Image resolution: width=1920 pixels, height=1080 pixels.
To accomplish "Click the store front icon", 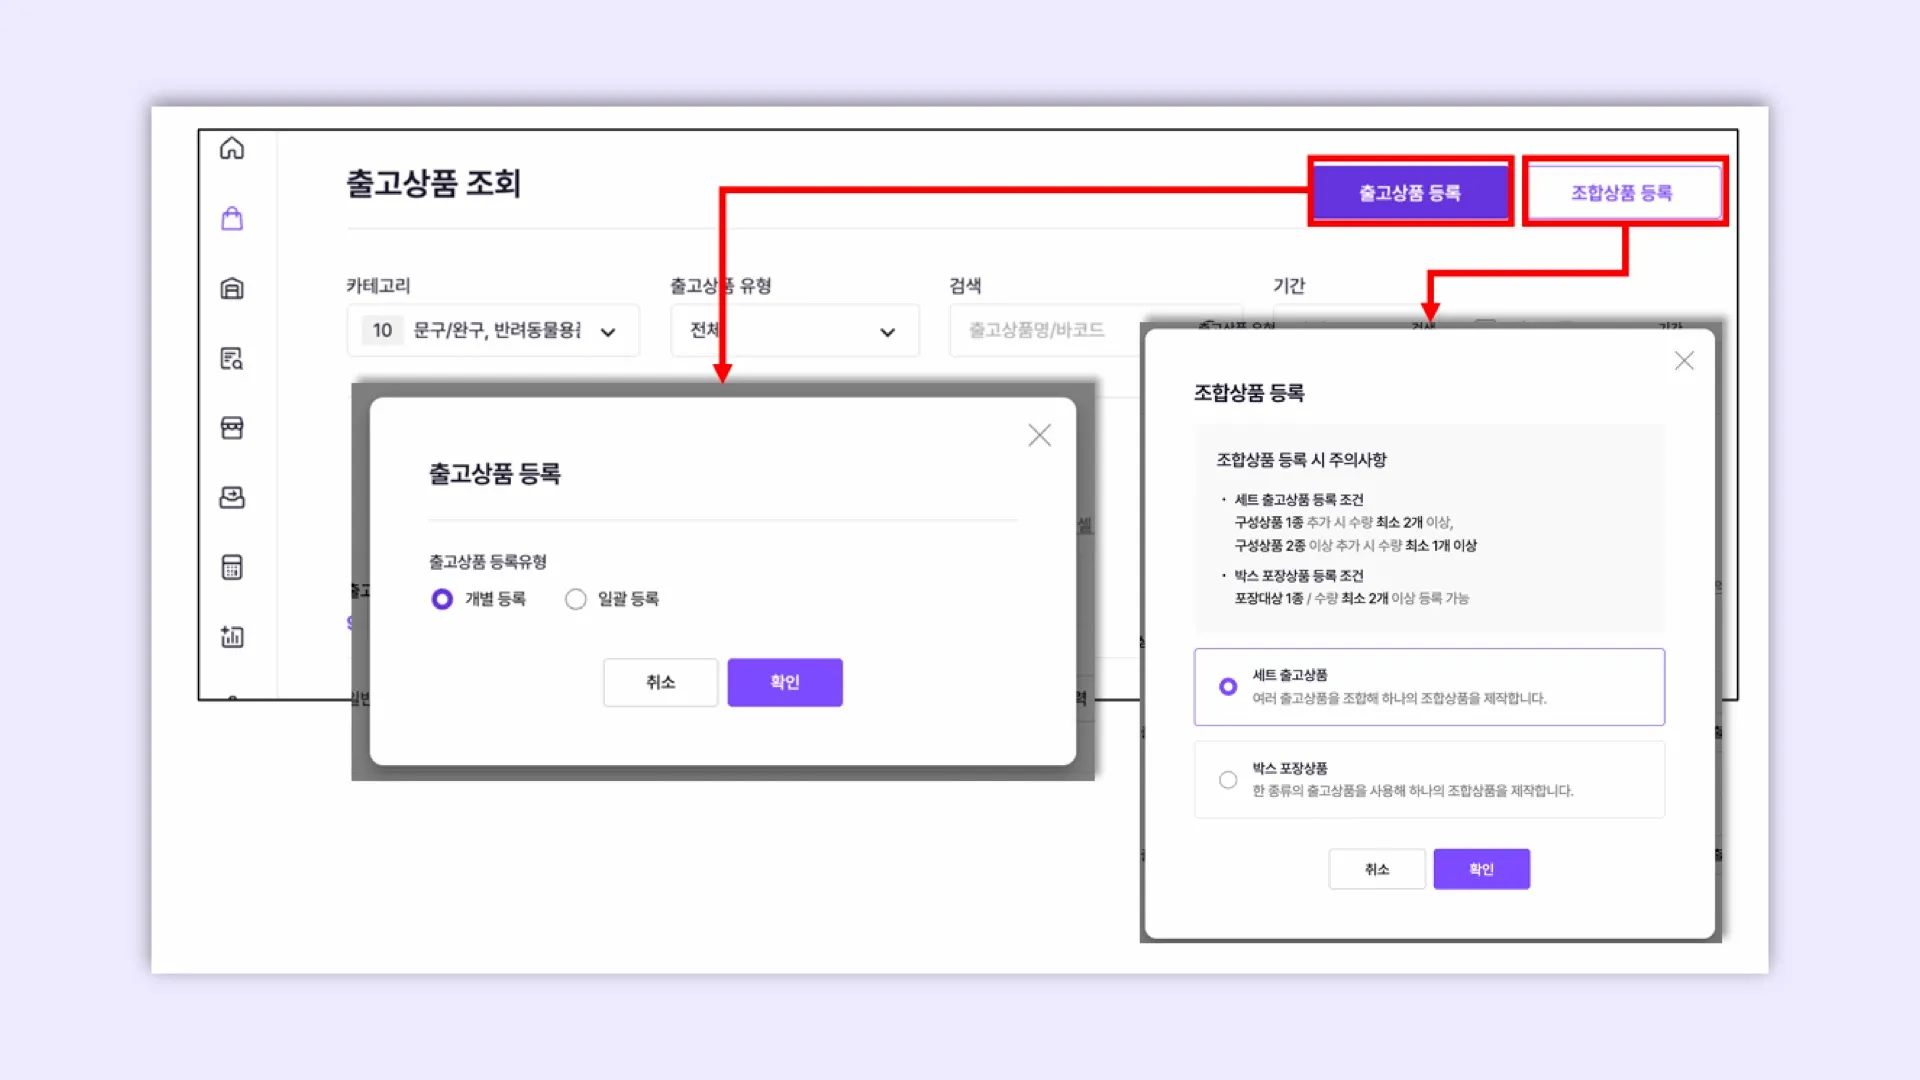I will coord(232,428).
